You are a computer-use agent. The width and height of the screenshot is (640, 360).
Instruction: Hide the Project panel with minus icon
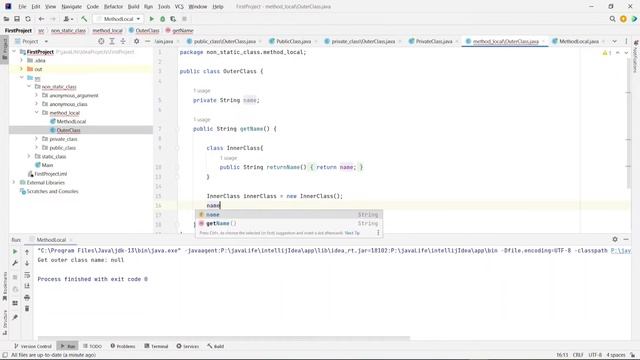(147, 41)
